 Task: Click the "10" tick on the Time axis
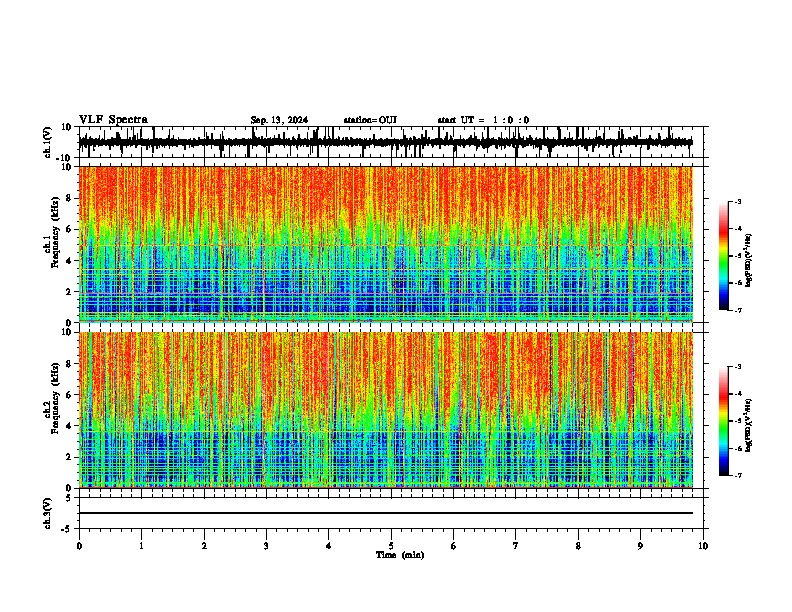pos(703,546)
